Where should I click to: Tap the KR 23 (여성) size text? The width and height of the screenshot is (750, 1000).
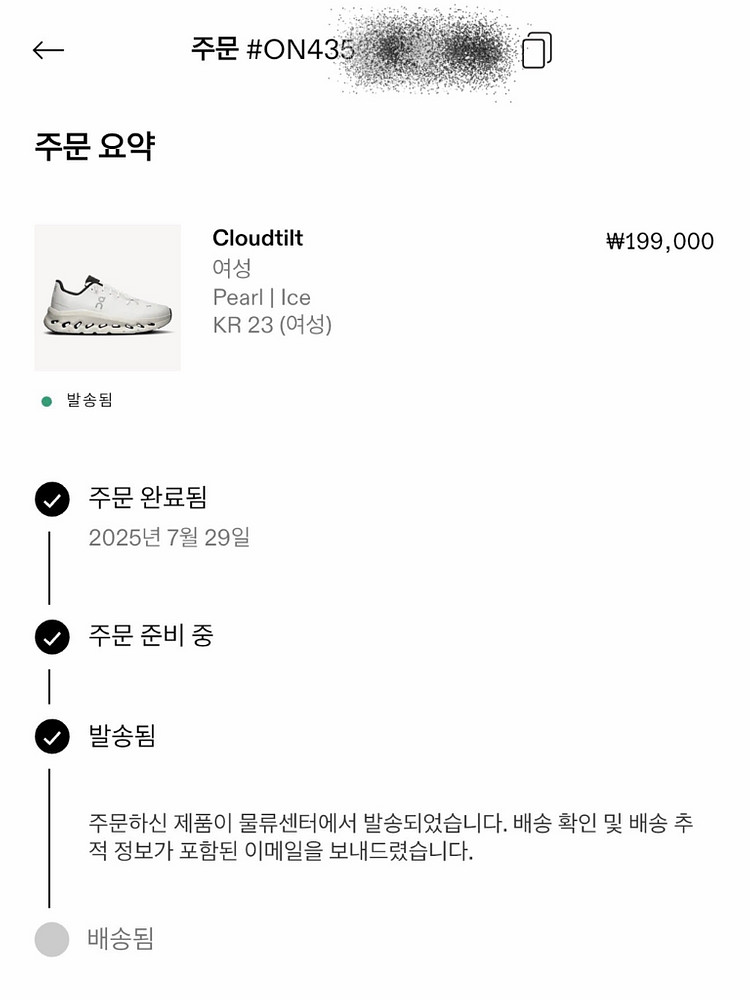272,325
